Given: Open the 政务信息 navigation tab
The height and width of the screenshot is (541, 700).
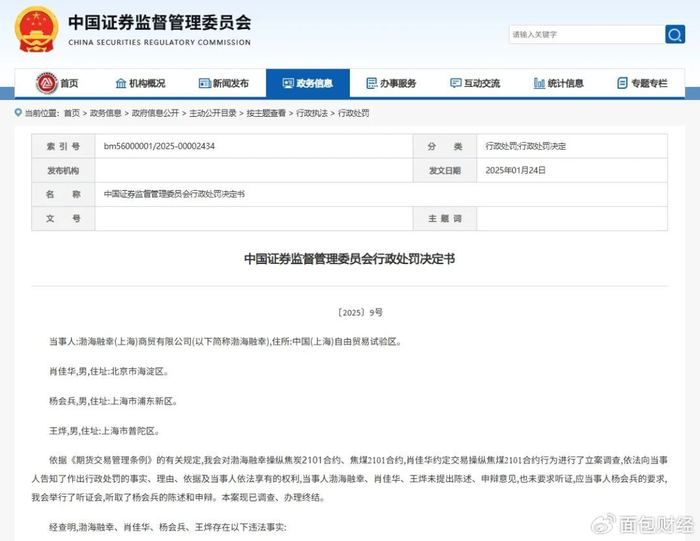Looking at the screenshot, I should tap(308, 83).
